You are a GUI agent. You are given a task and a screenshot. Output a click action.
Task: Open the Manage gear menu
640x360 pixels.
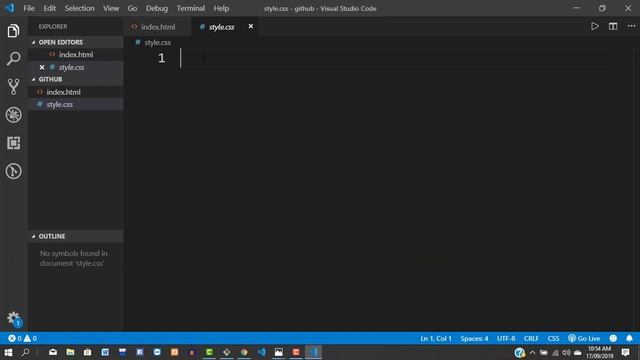coord(13,318)
